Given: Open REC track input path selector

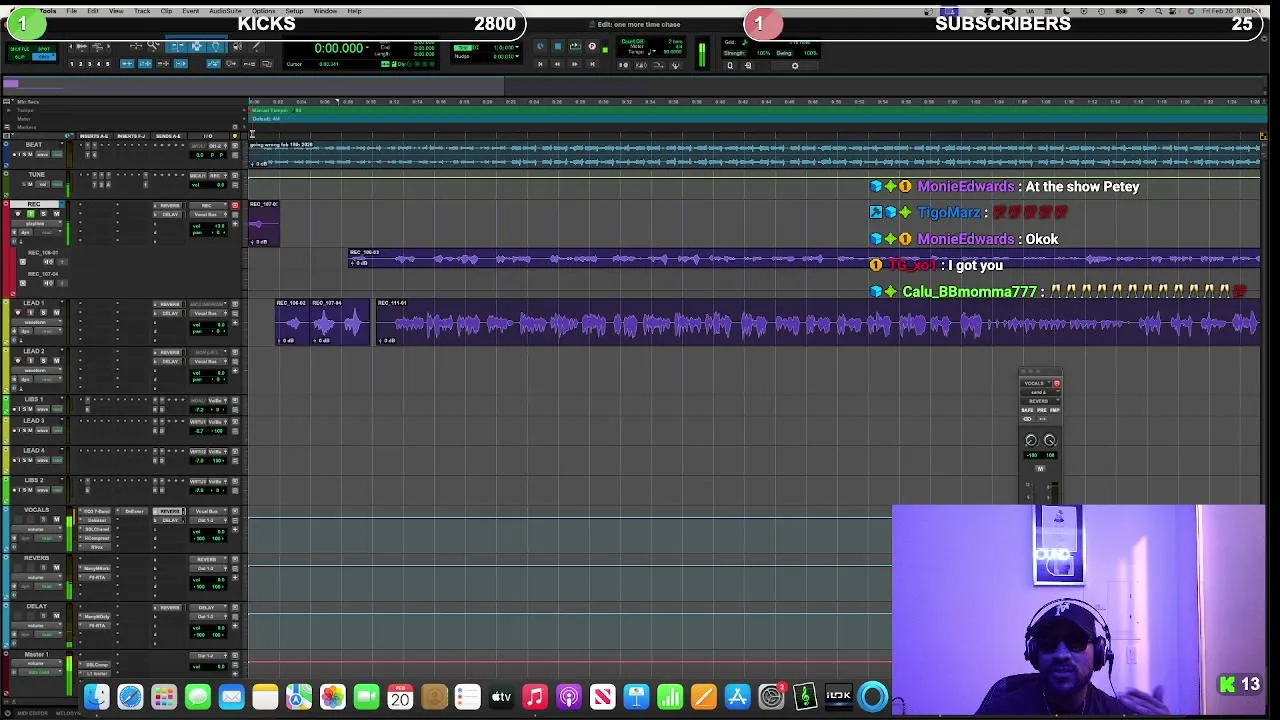Looking at the screenshot, I should [x=208, y=206].
